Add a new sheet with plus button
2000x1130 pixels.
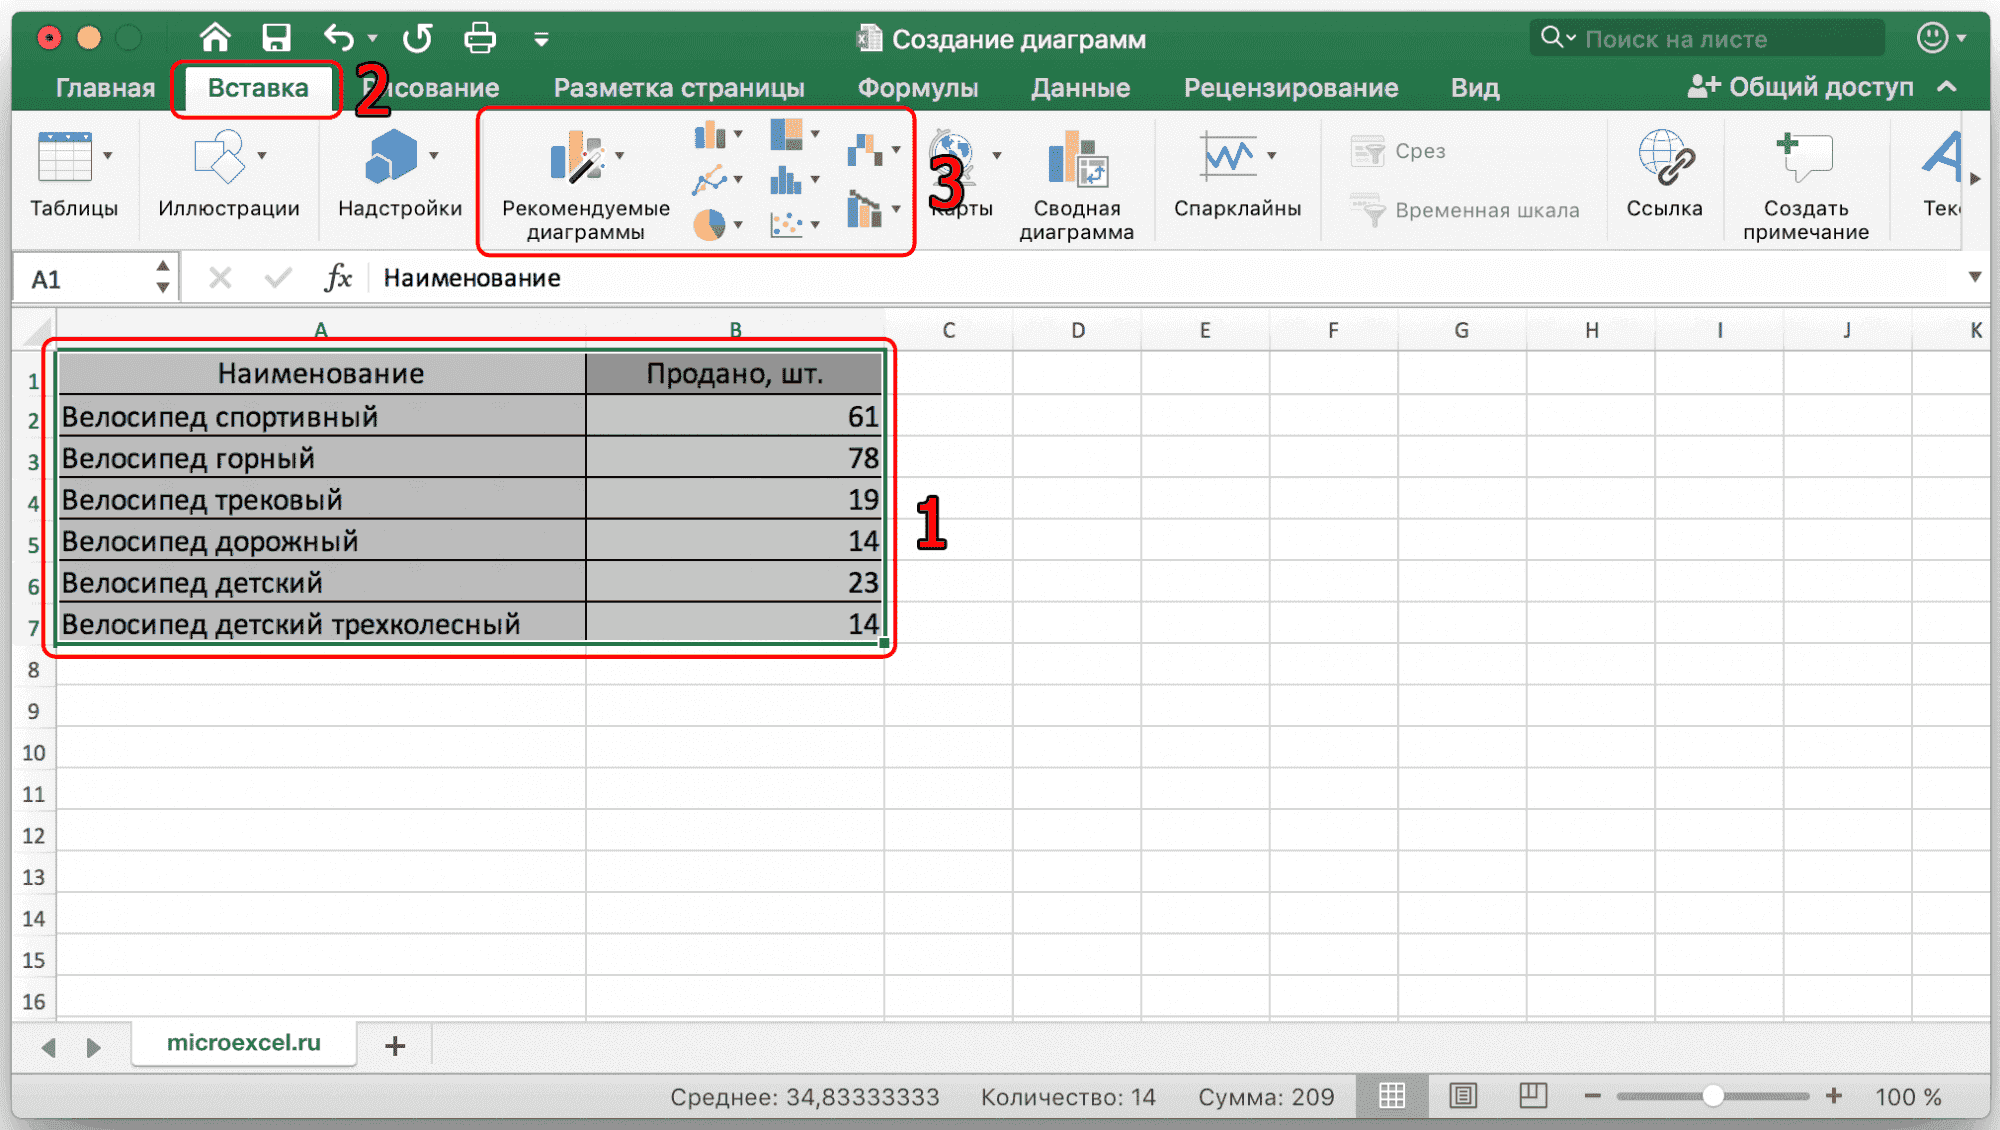point(395,1046)
